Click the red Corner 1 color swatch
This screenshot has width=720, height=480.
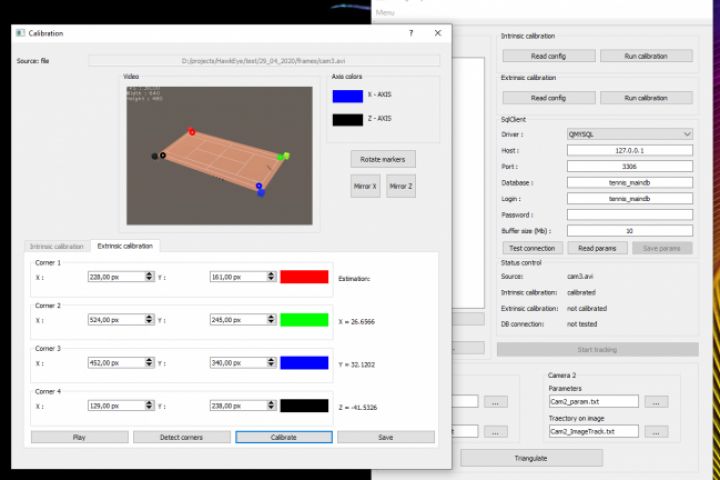(304, 277)
